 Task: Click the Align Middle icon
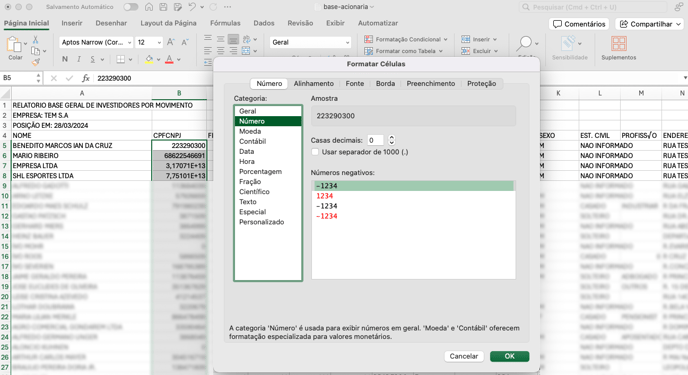click(x=221, y=39)
